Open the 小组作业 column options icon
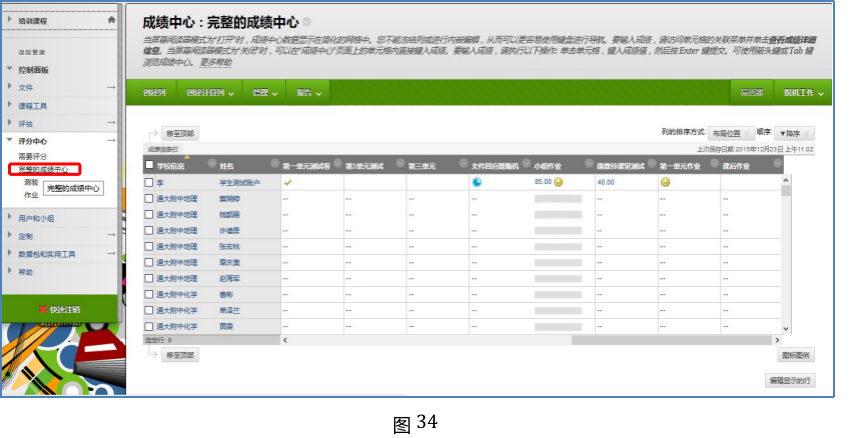Viewport: 850px width, 438px height. [589, 164]
